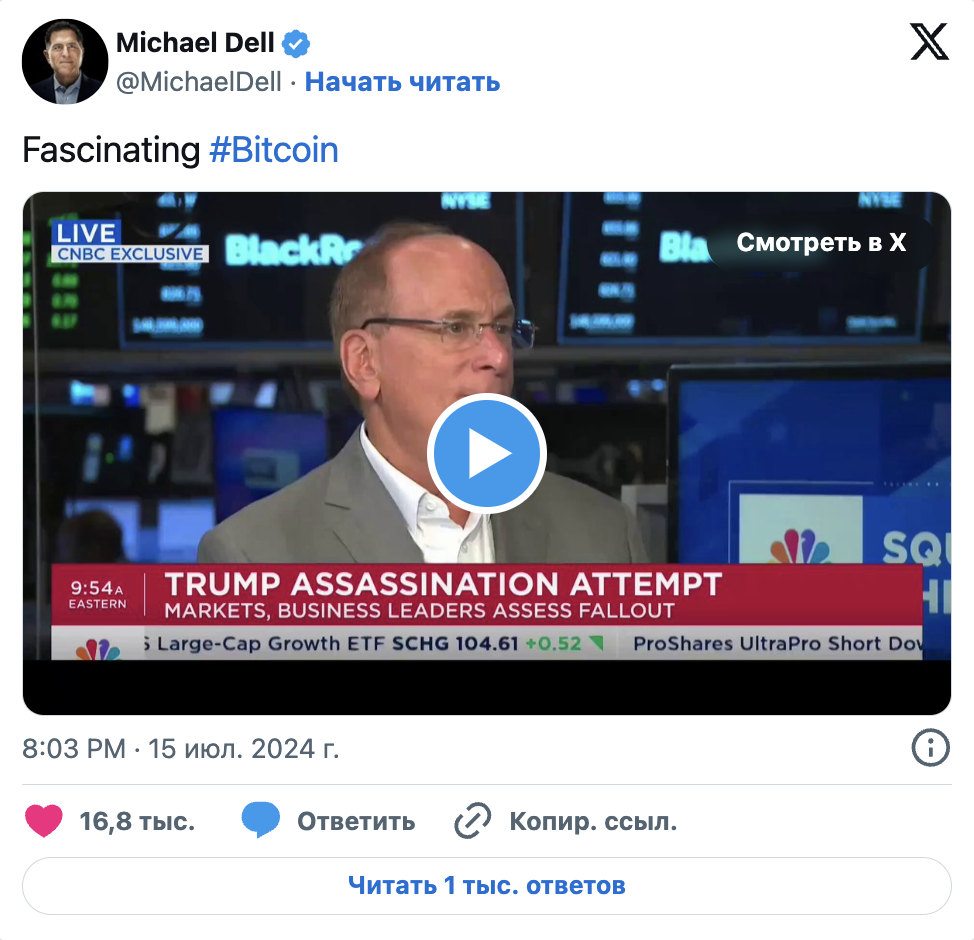This screenshot has width=974, height=940.
Task: Click the blue reply bubble icon
Action: pos(260,820)
